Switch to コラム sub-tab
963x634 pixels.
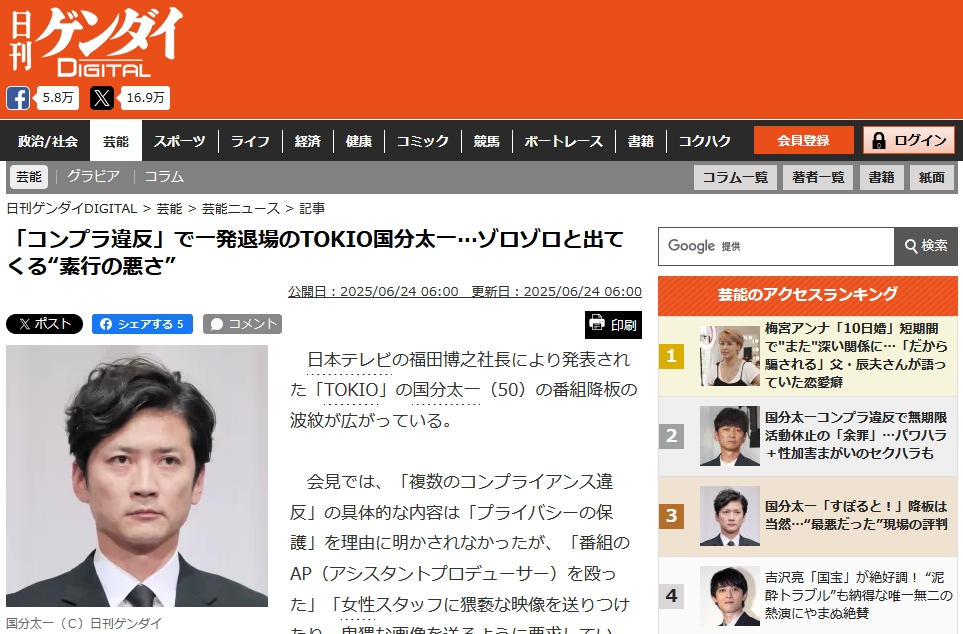(164, 177)
